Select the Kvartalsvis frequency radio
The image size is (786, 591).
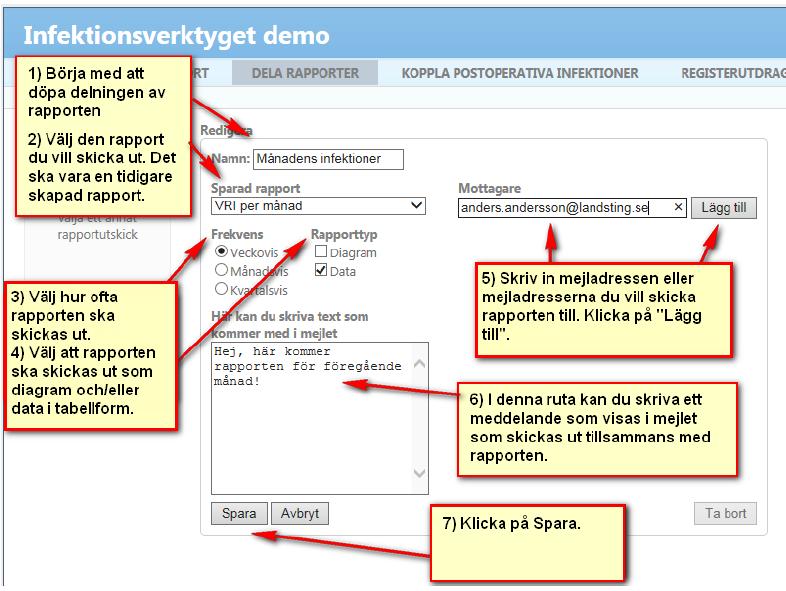pos(221,289)
